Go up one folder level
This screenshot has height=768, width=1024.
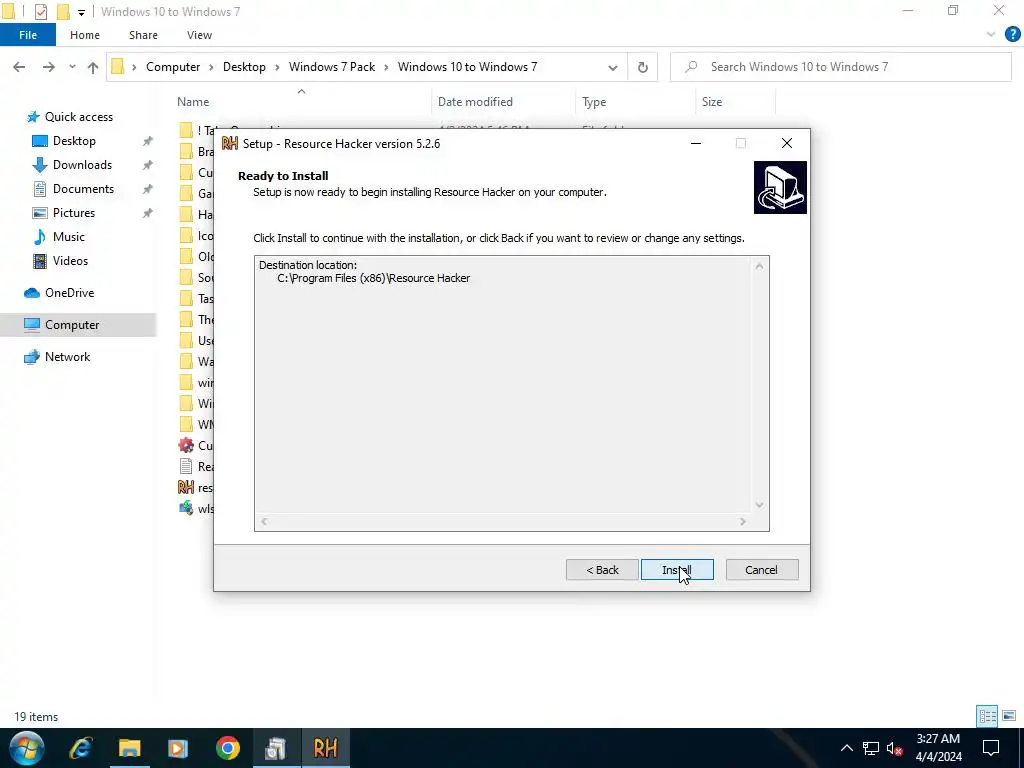93,67
